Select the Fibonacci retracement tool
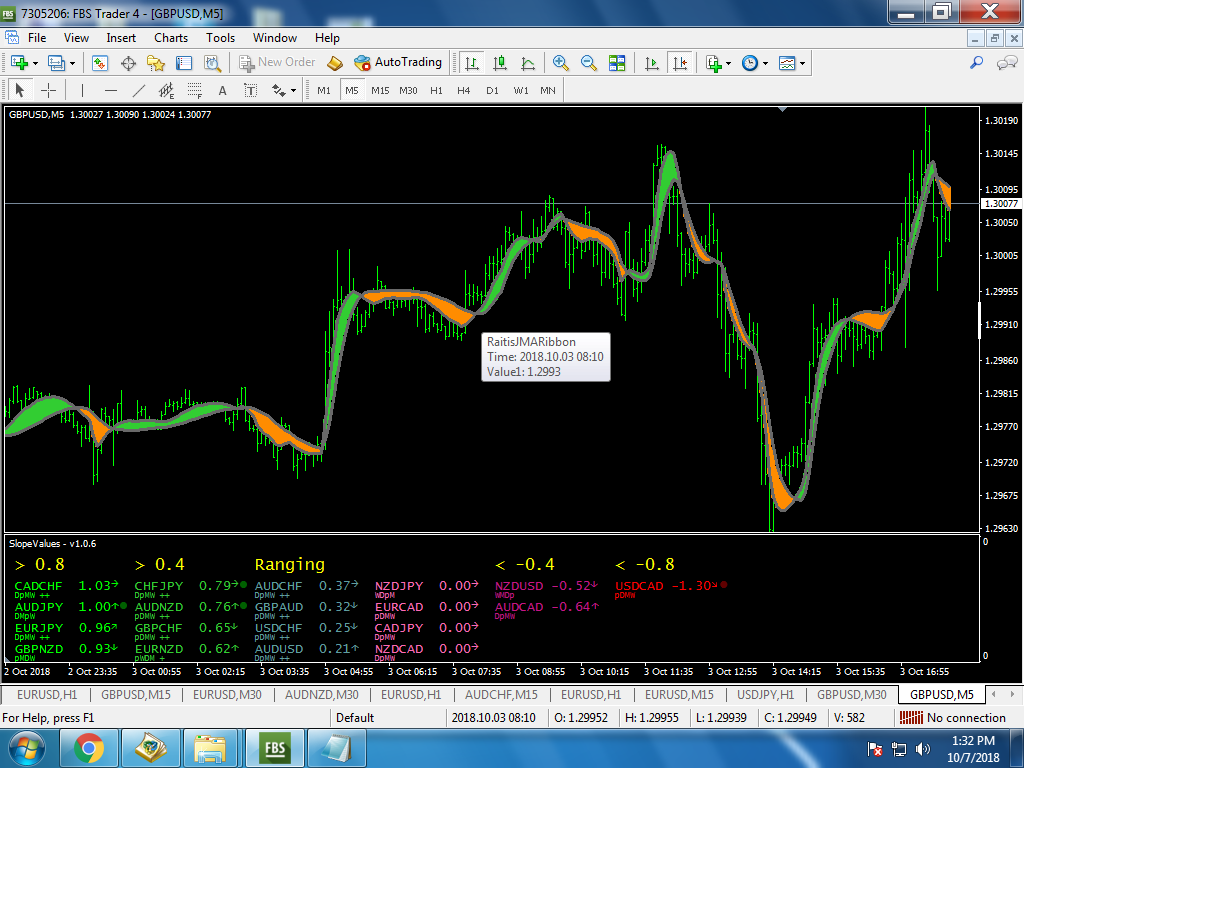This screenshot has width=1228, height=920. [195, 90]
